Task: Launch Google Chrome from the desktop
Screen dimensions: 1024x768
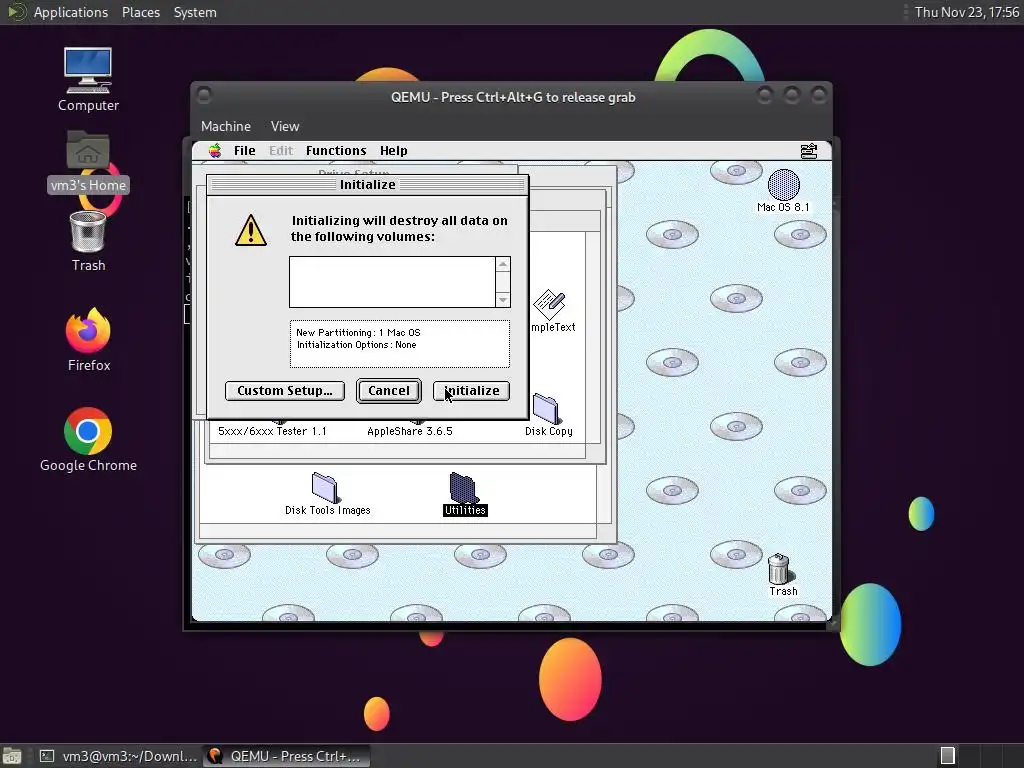Action: (x=88, y=431)
